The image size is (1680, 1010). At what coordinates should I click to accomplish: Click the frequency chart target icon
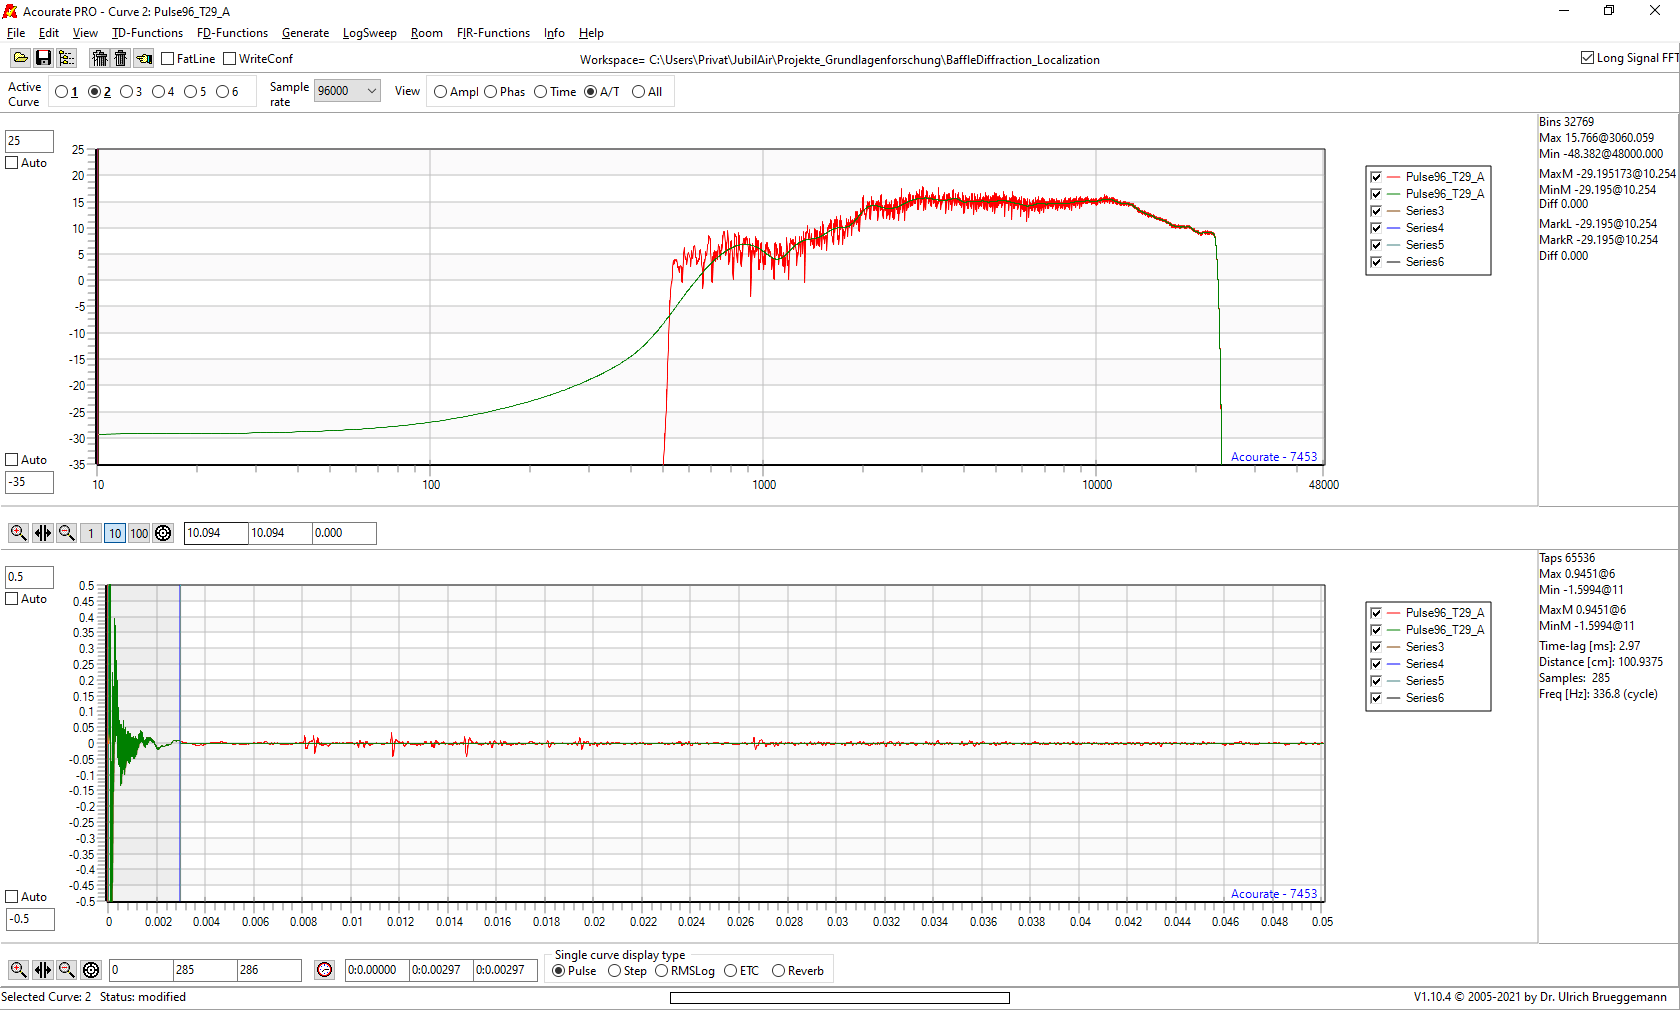[x=163, y=533]
